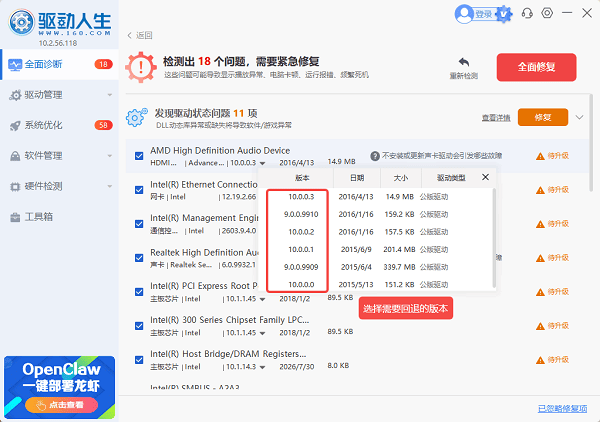The width and height of the screenshot is (600, 422).
Task: Uncheck Intel Management Engine checkbox
Action: point(139,224)
